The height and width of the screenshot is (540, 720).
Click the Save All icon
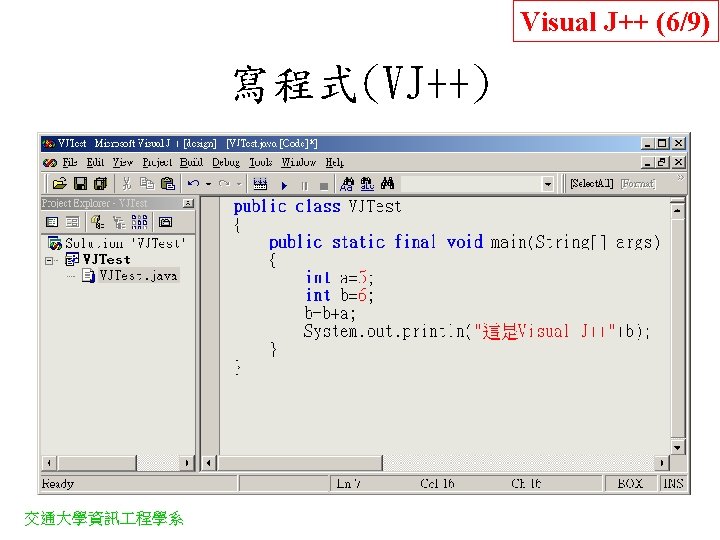pyautogui.click(x=100, y=184)
